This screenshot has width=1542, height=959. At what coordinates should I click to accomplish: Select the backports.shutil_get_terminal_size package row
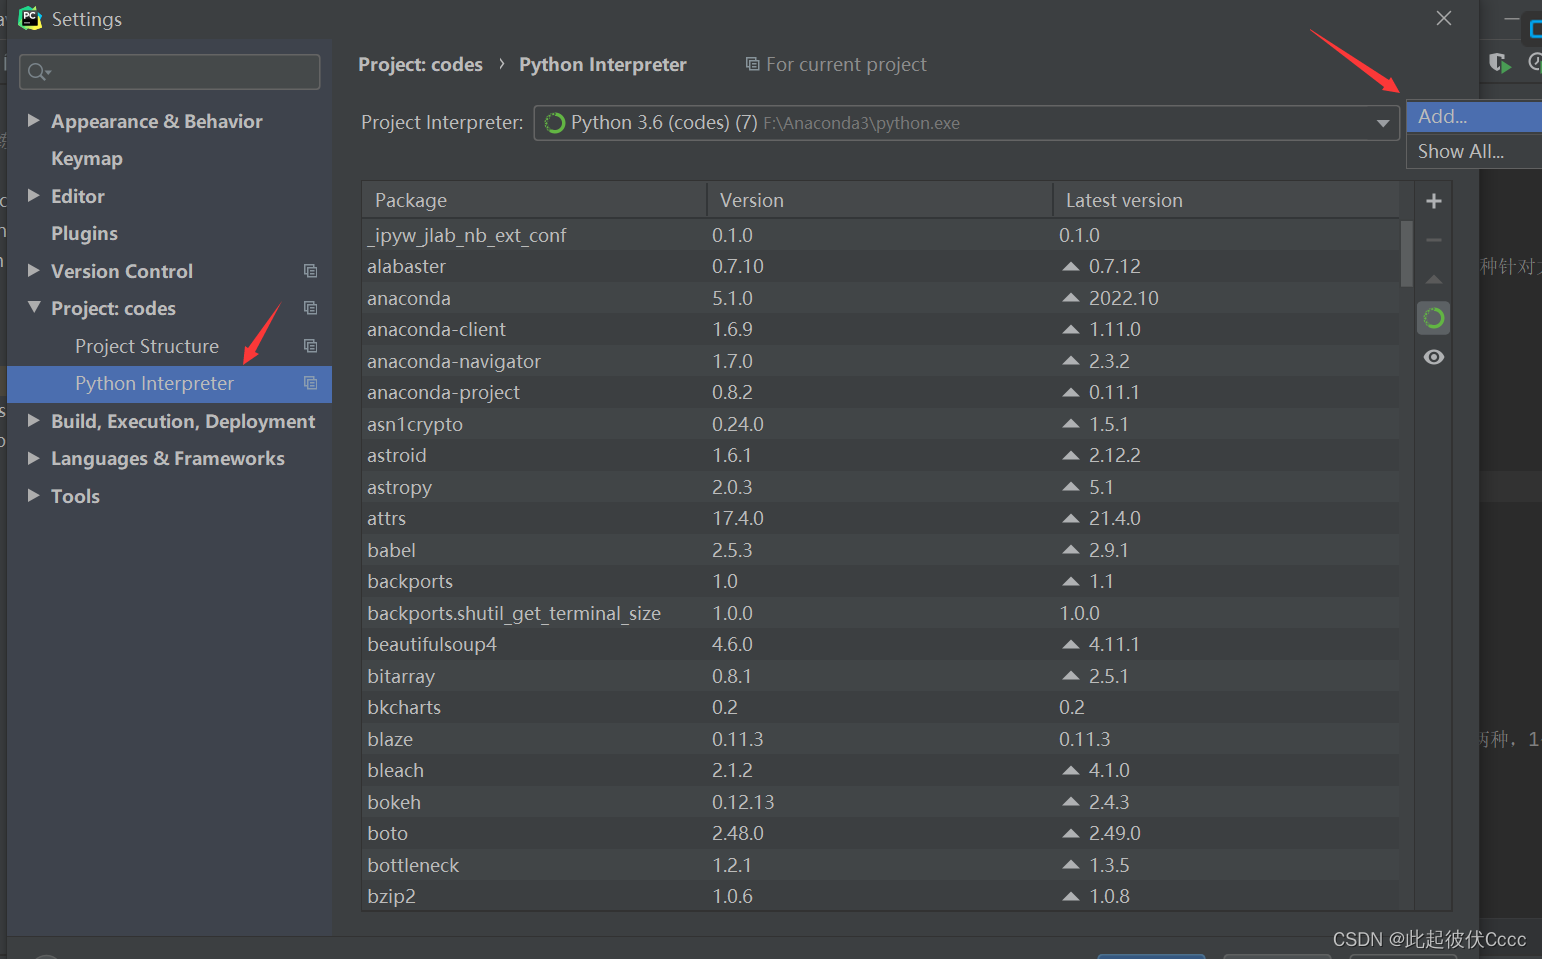[880, 613]
